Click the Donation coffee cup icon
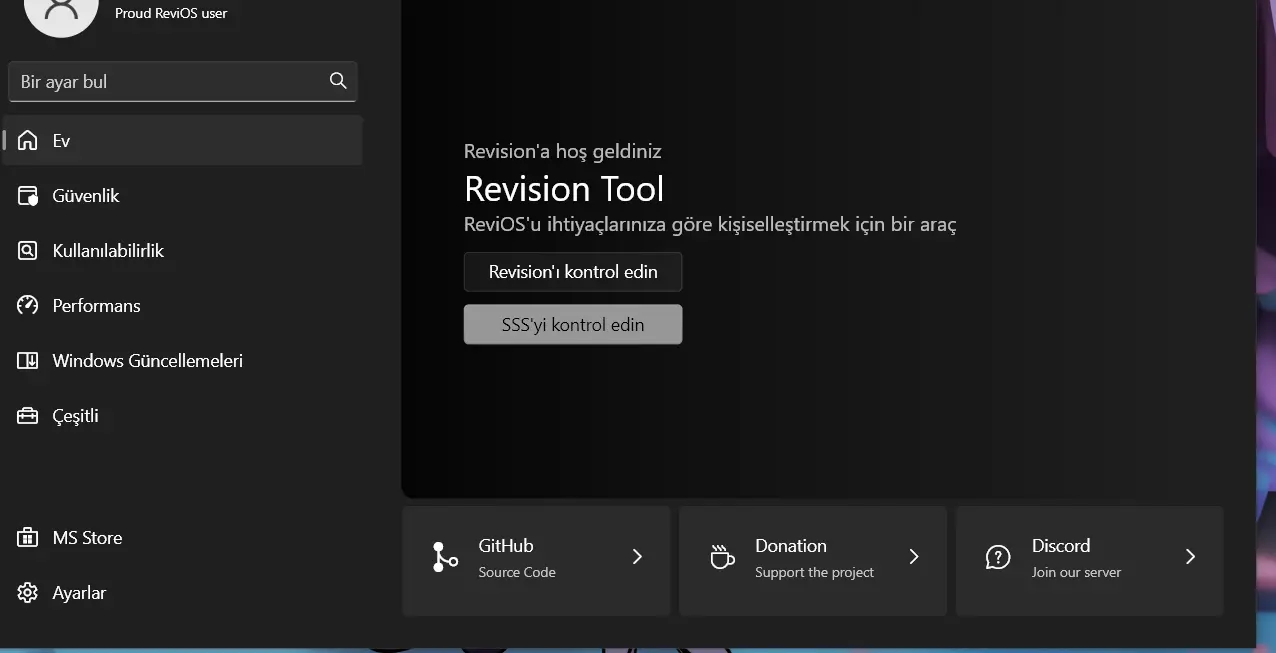 (x=722, y=557)
